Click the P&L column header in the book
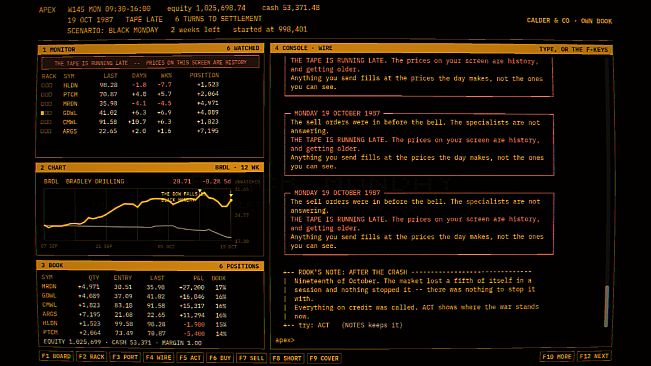 (198, 278)
